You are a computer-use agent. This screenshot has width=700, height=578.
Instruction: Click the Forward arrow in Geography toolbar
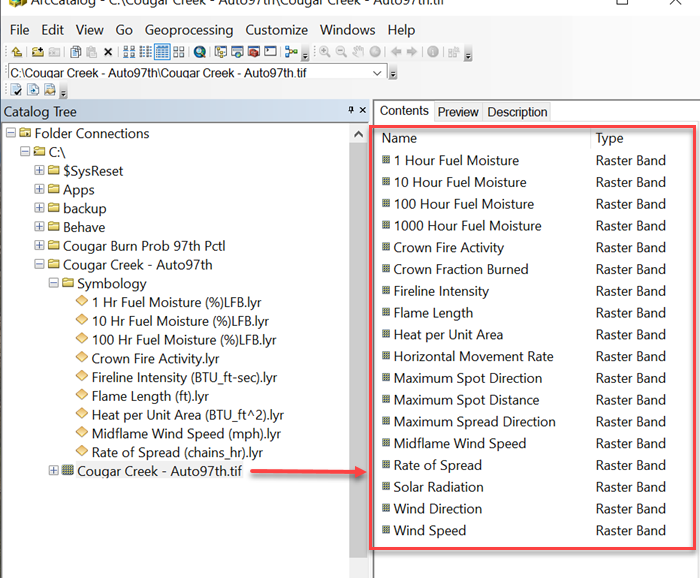tap(412, 52)
